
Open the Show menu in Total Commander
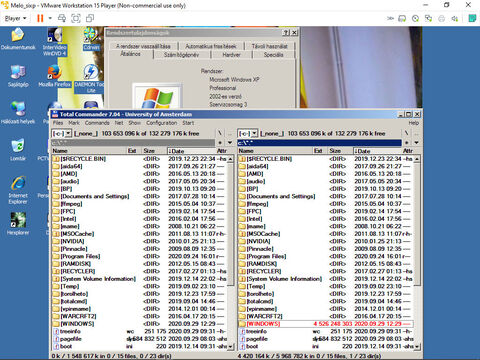click(135, 123)
